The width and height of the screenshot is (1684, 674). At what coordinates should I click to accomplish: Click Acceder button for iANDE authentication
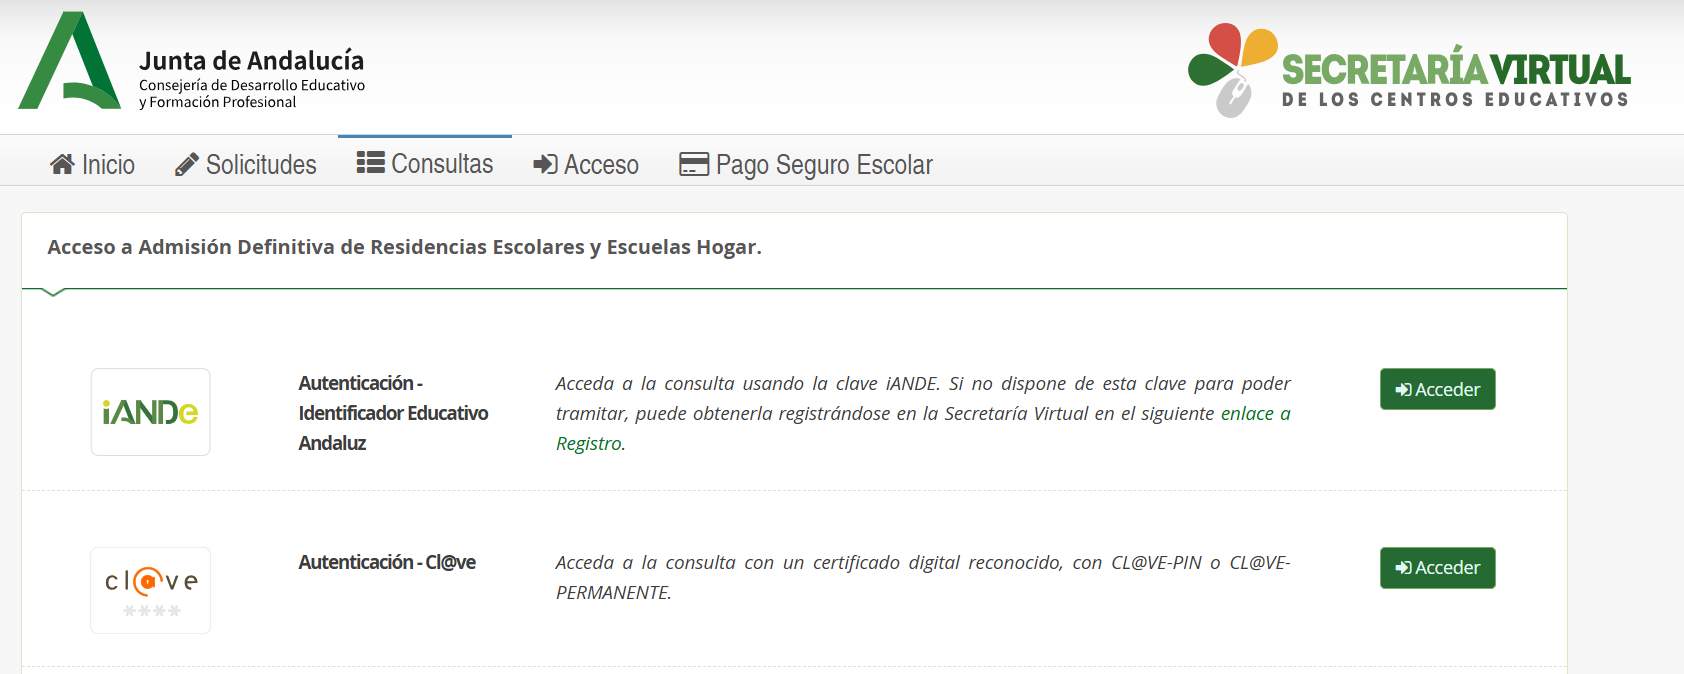1438,389
